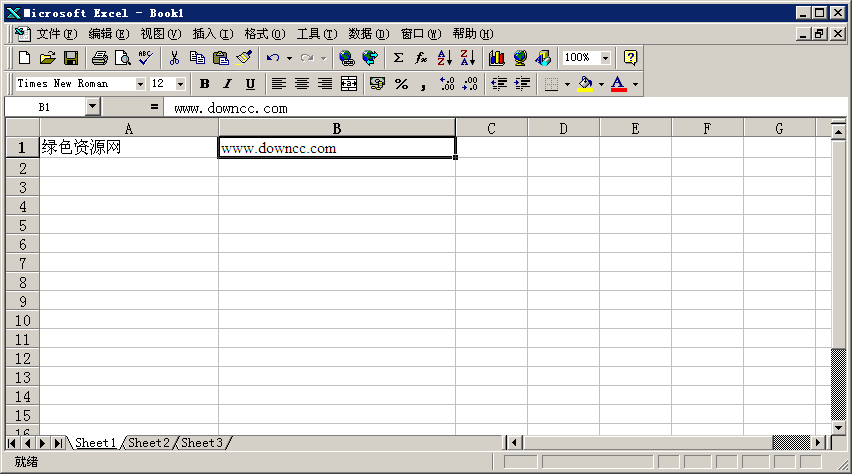Open a file using the Open folder icon
This screenshot has width=852, height=474.
47,58
